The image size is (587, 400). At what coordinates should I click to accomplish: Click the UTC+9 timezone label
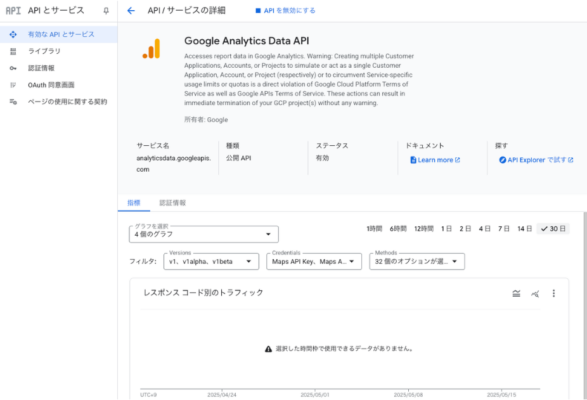coord(149,395)
